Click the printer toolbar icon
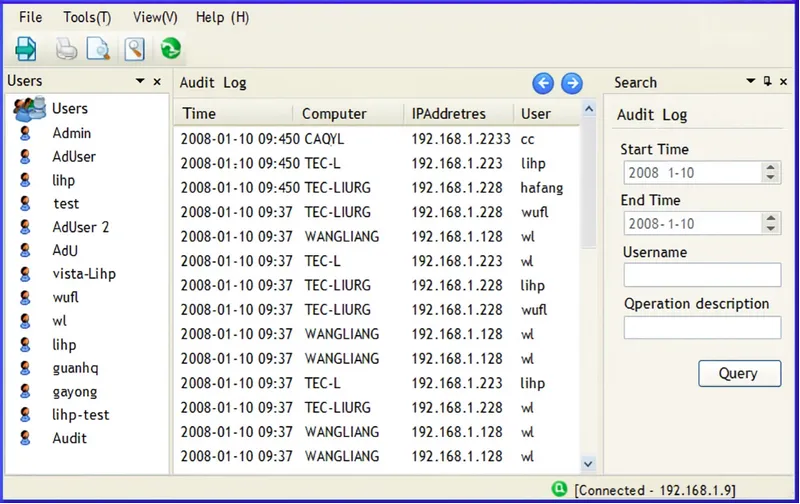 [x=66, y=49]
